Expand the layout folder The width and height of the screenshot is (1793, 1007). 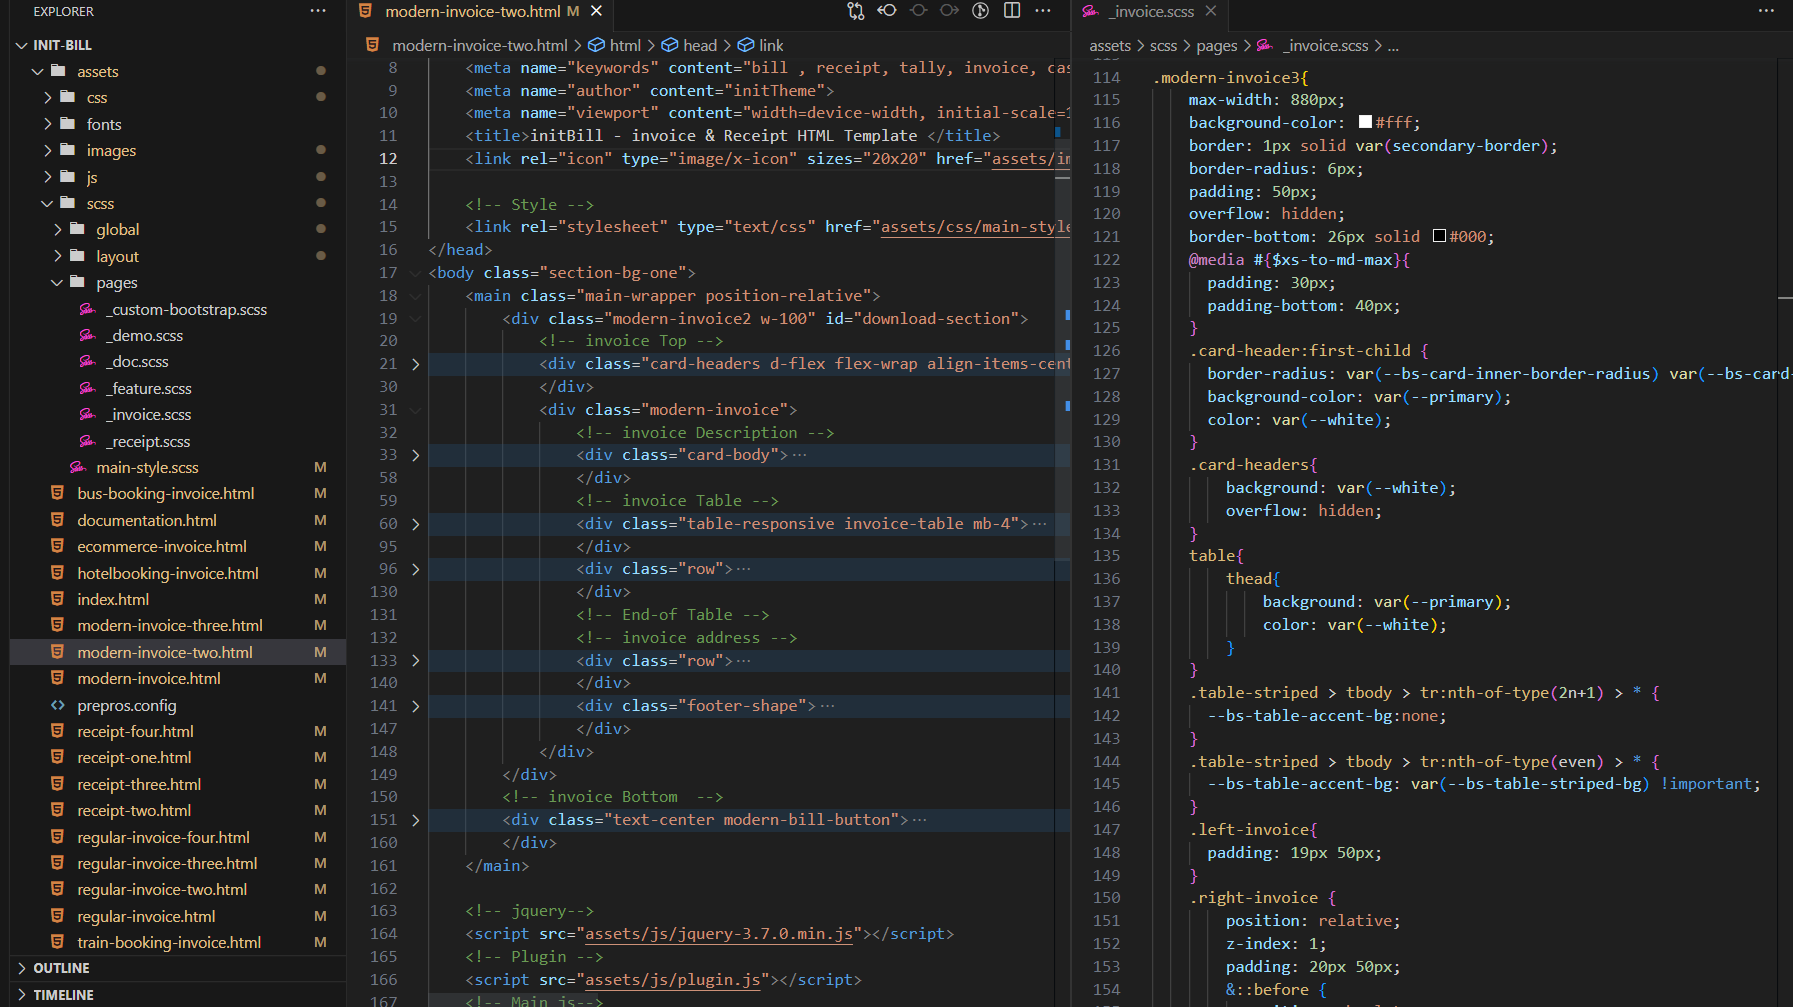click(57, 256)
